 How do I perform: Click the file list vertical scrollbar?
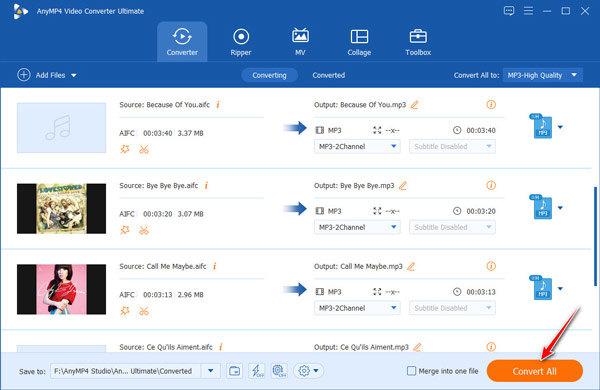pos(595,236)
